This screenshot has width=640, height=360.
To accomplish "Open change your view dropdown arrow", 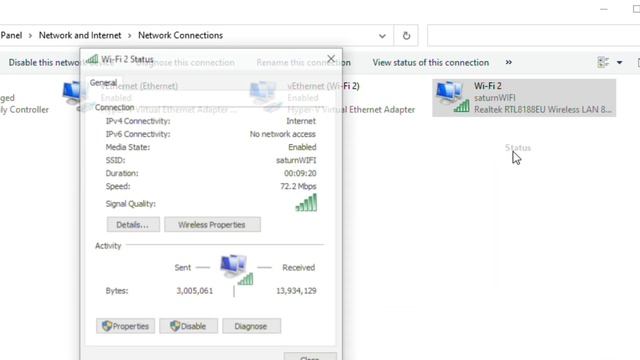I will [x=620, y=62].
